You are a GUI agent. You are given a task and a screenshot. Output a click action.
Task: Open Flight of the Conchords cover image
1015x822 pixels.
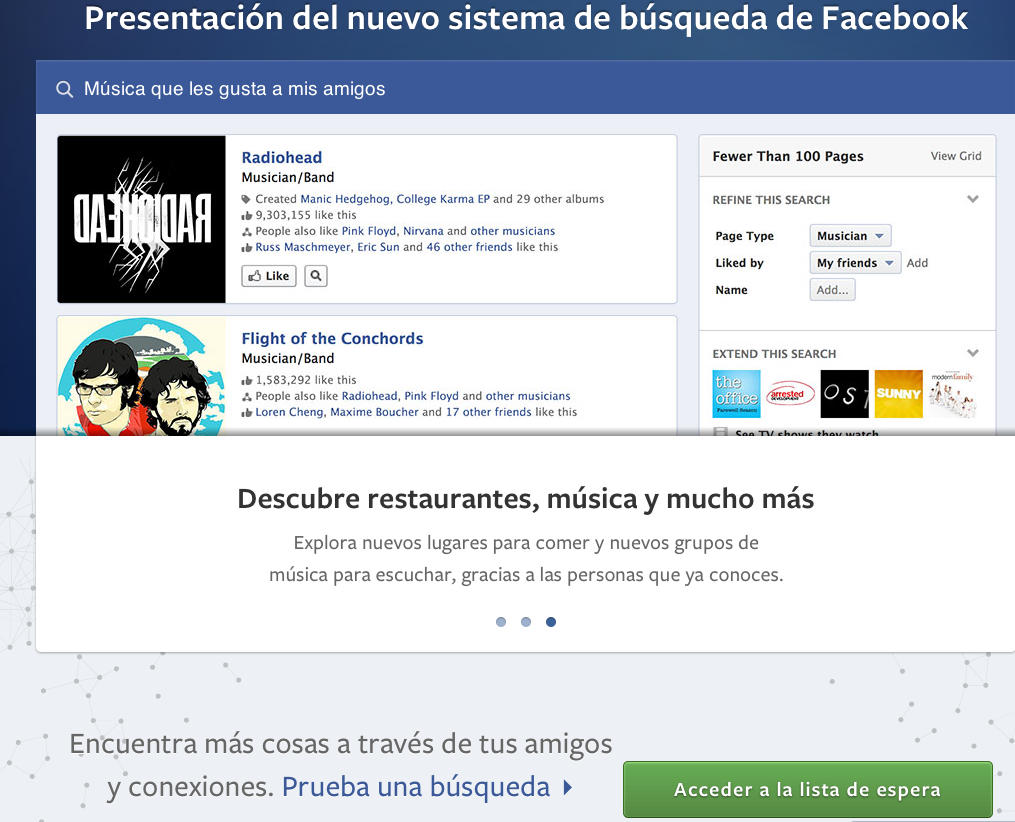click(141, 376)
